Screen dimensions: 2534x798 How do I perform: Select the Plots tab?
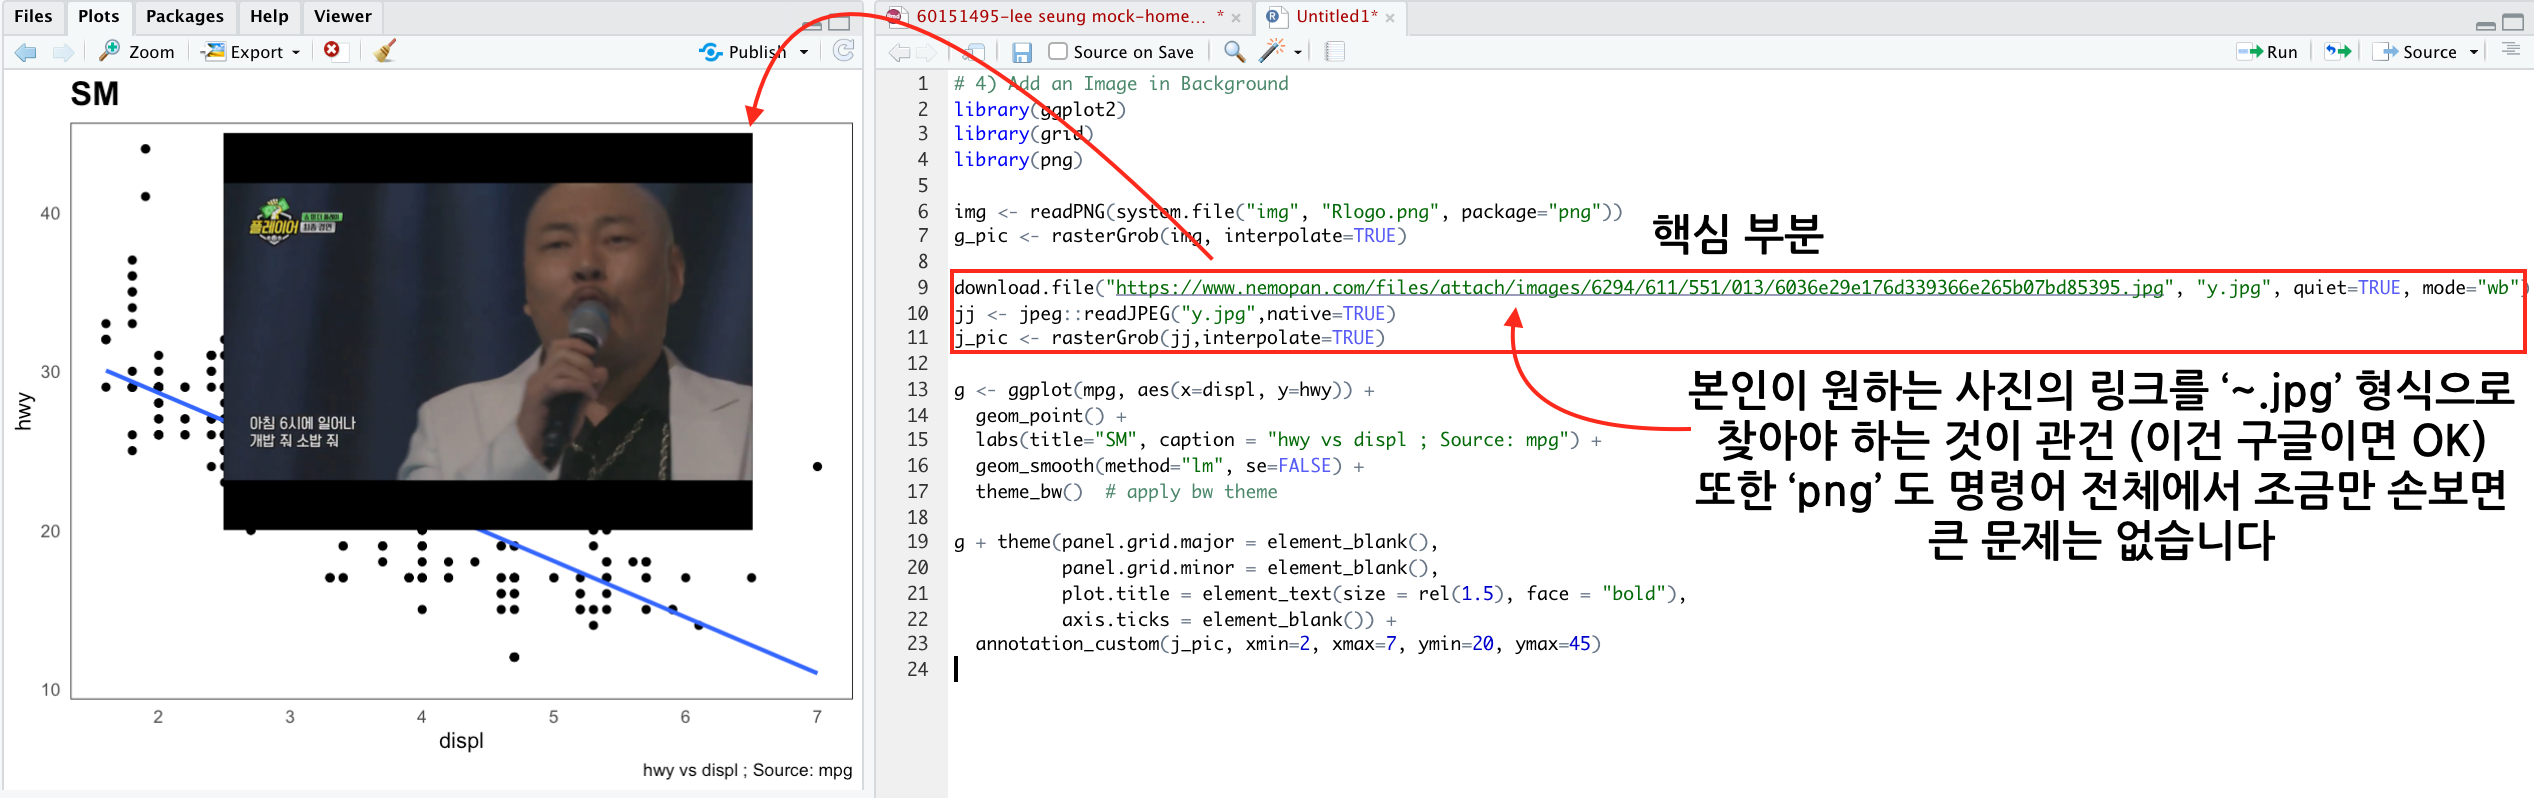99,16
